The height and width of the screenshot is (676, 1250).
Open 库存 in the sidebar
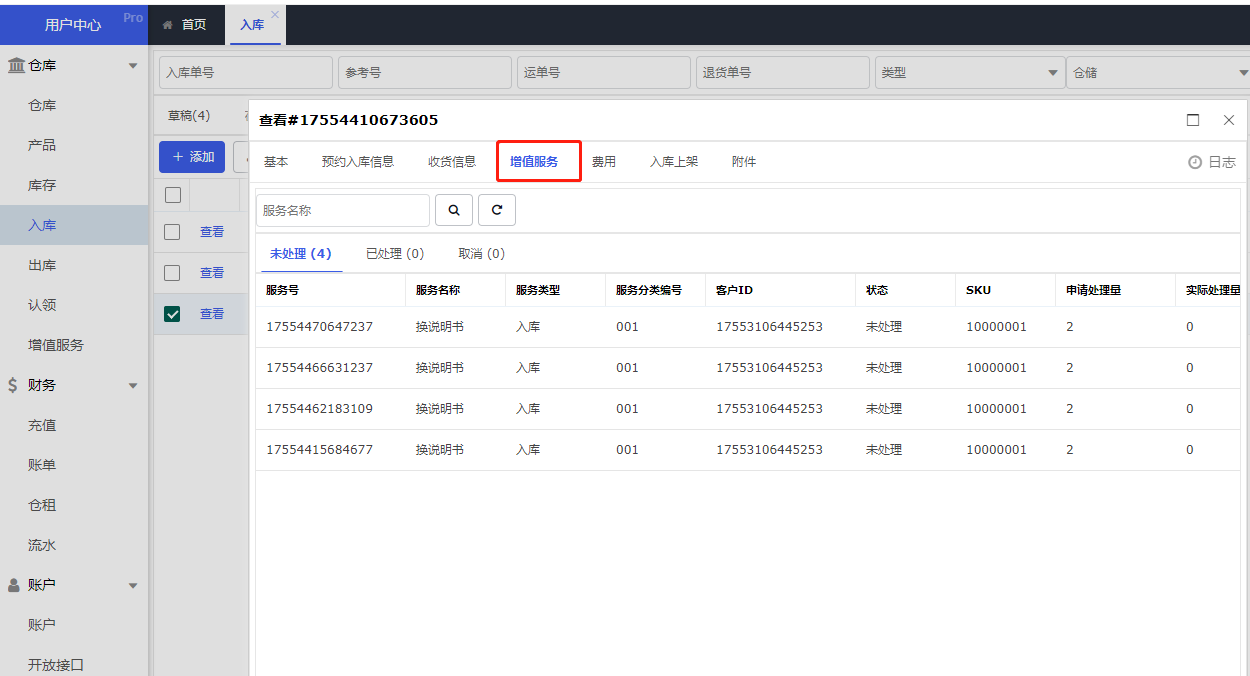[x=42, y=185]
